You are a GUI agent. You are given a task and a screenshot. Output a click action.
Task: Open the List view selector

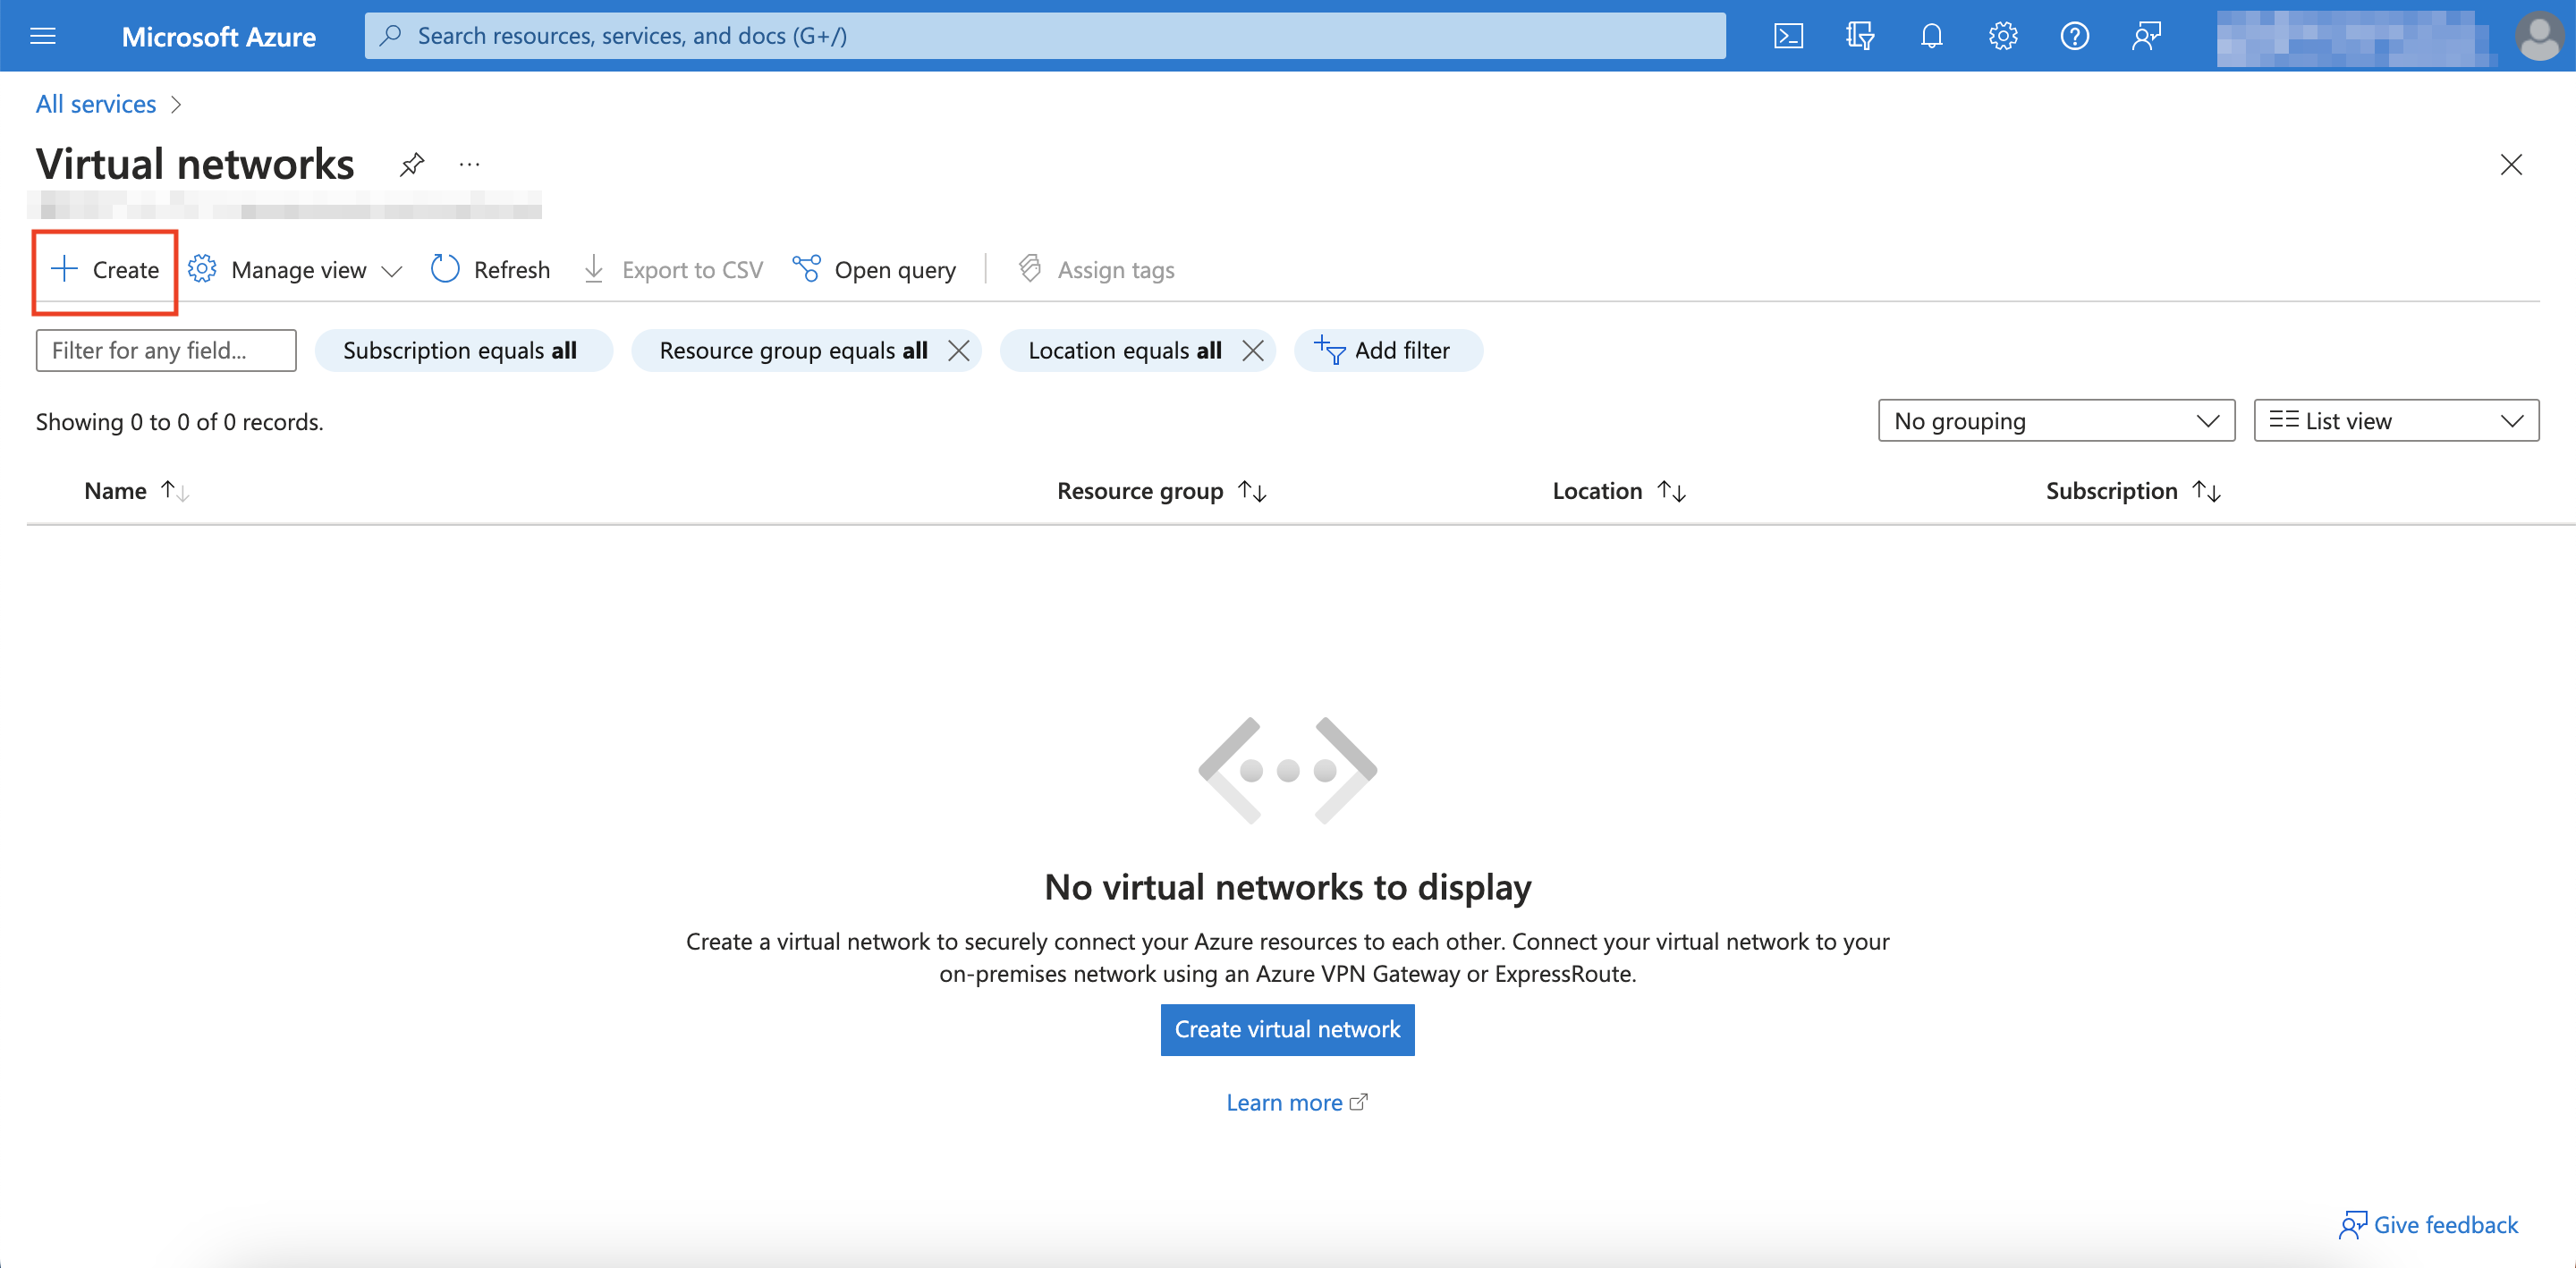coord(2394,420)
